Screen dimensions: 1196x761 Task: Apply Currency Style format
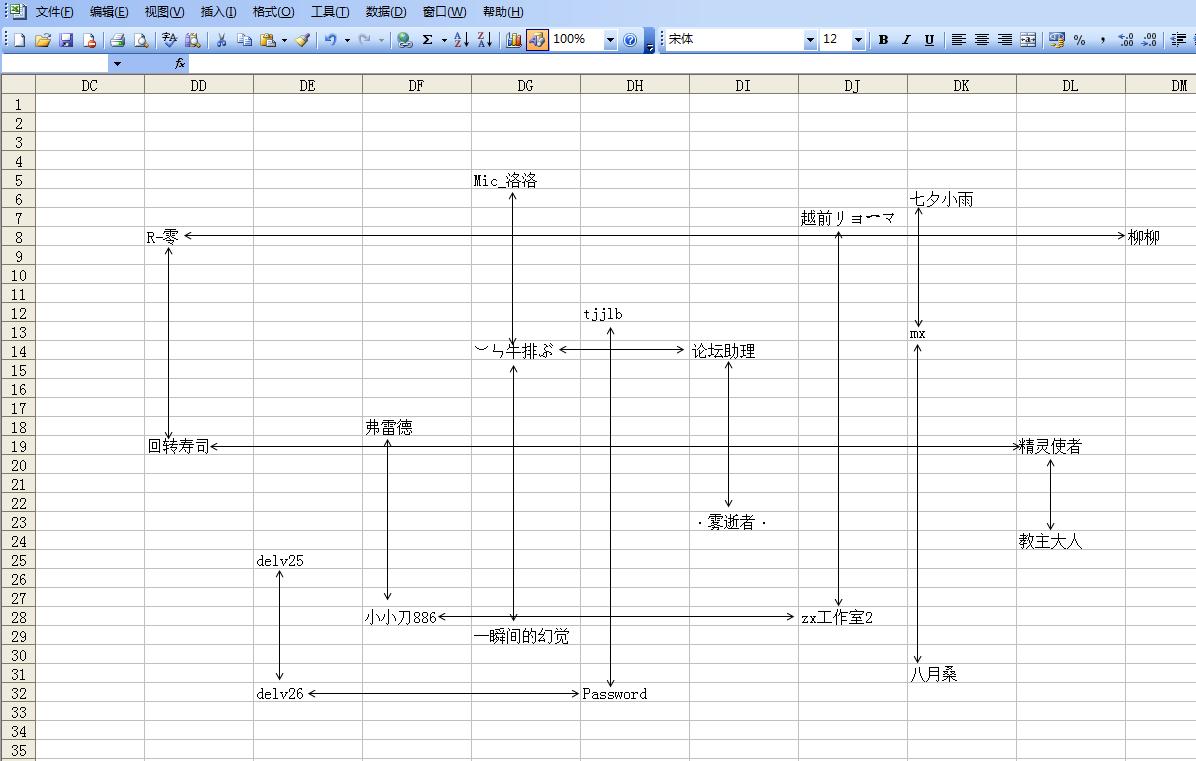(x=1056, y=40)
